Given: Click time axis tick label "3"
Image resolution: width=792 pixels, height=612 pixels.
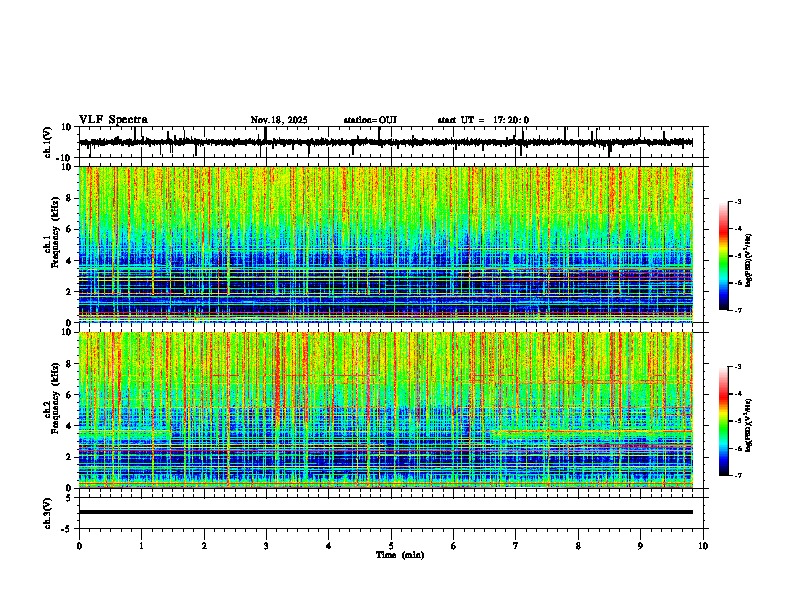Looking at the screenshot, I should pyautogui.click(x=266, y=546).
